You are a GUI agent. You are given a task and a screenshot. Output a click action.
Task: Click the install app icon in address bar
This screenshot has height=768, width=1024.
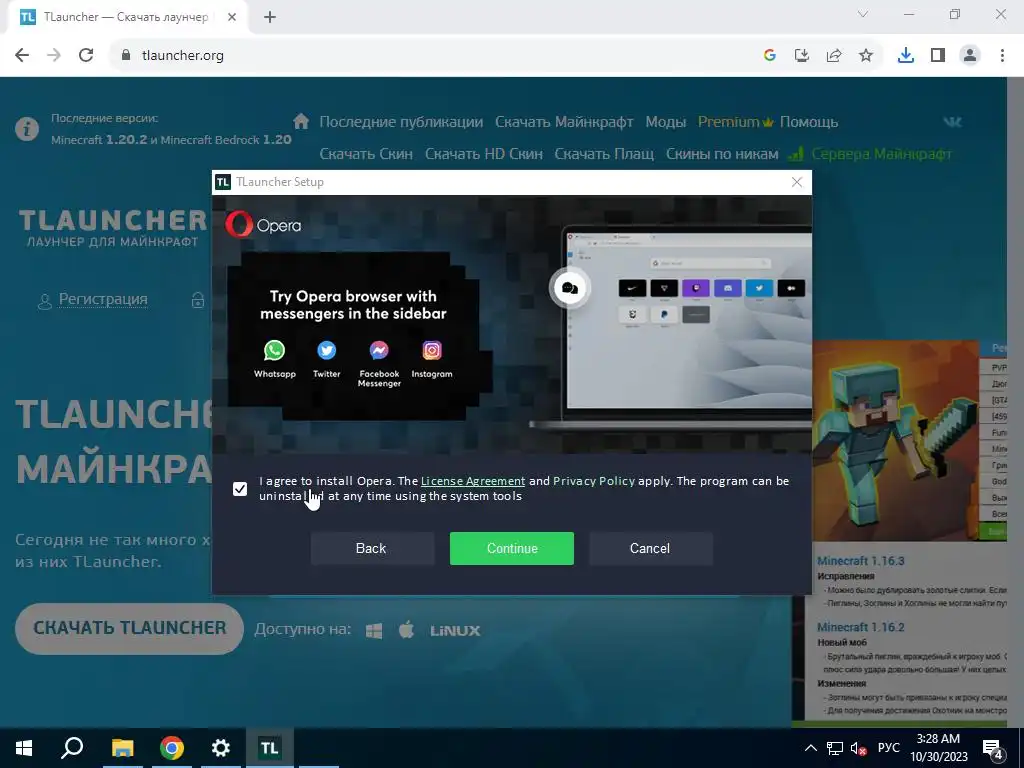click(x=801, y=55)
